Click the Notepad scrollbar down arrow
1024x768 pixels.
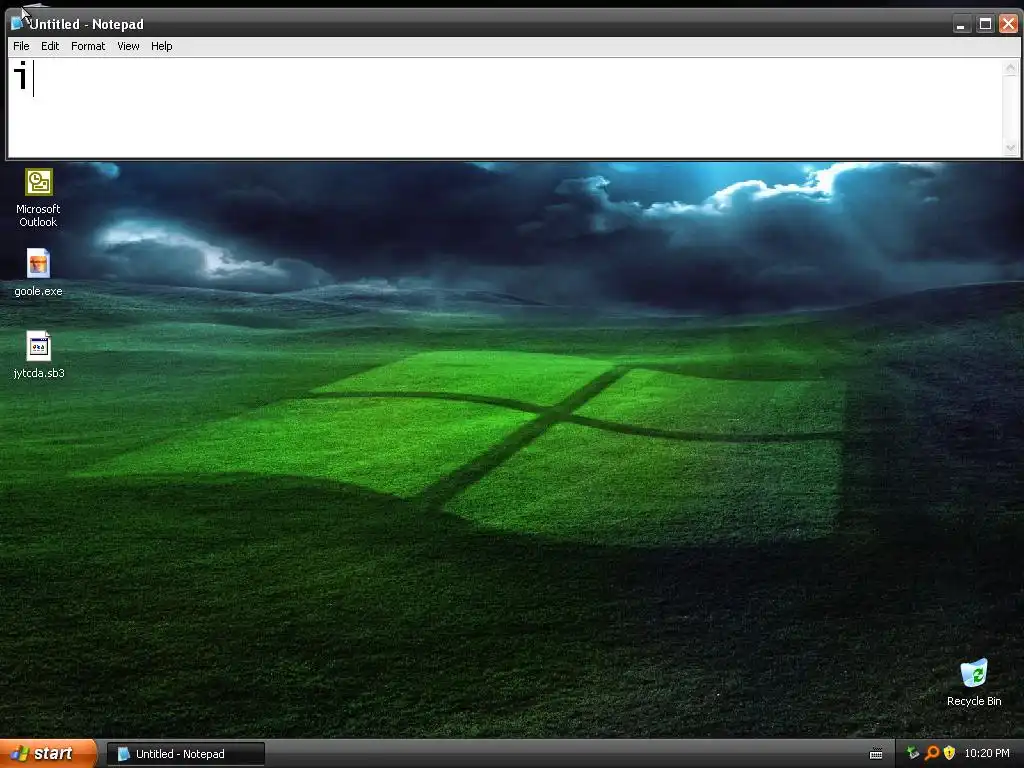tap(1010, 148)
